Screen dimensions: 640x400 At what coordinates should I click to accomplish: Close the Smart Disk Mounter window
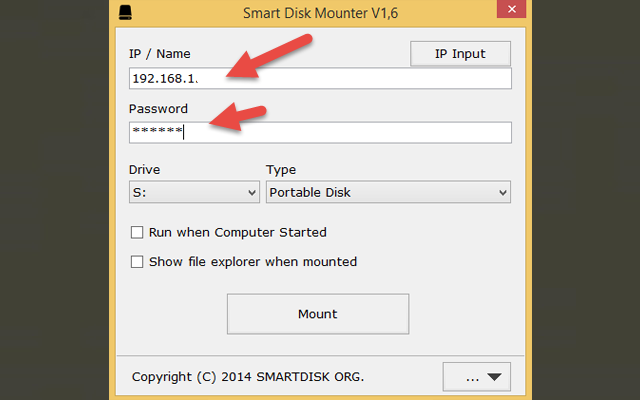click(x=508, y=14)
